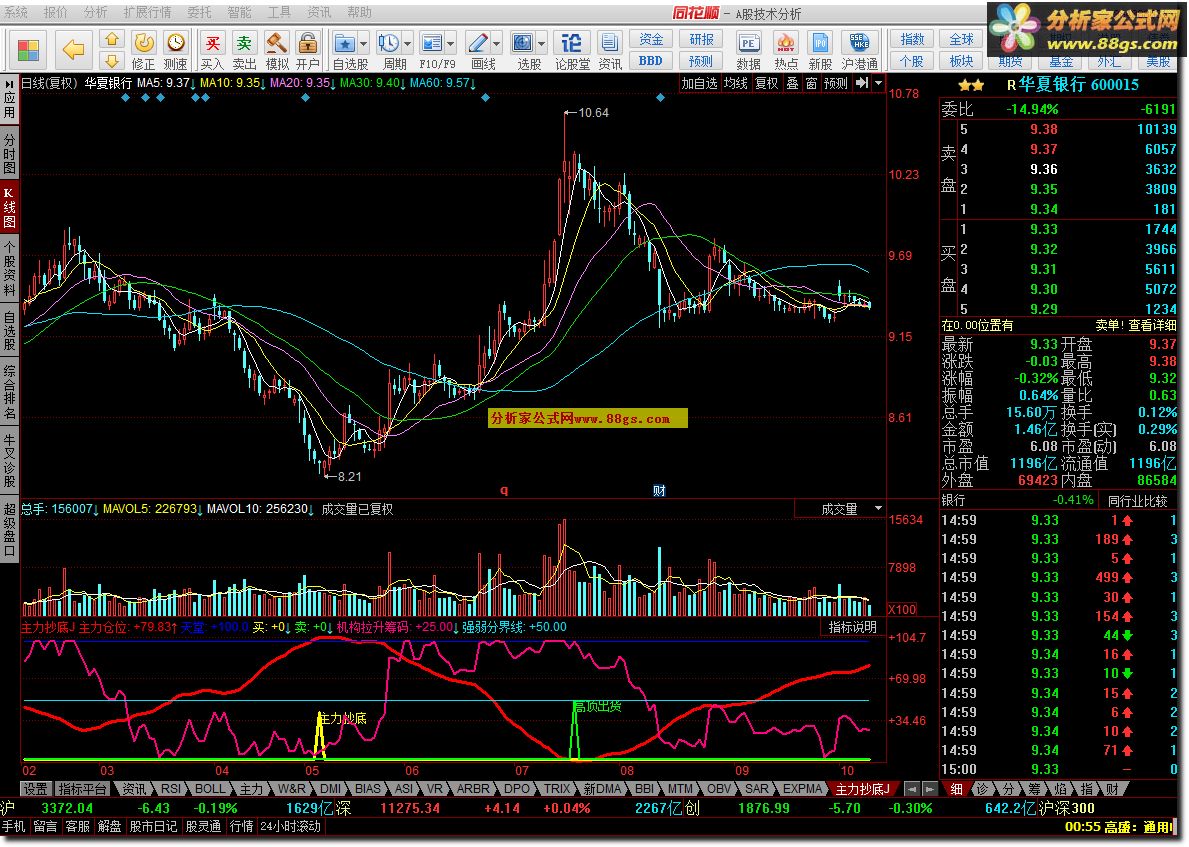1189x847 pixels.
Task: Click the yellow down arrow icon
Action: pyautogui.click(x=112, y=61)
